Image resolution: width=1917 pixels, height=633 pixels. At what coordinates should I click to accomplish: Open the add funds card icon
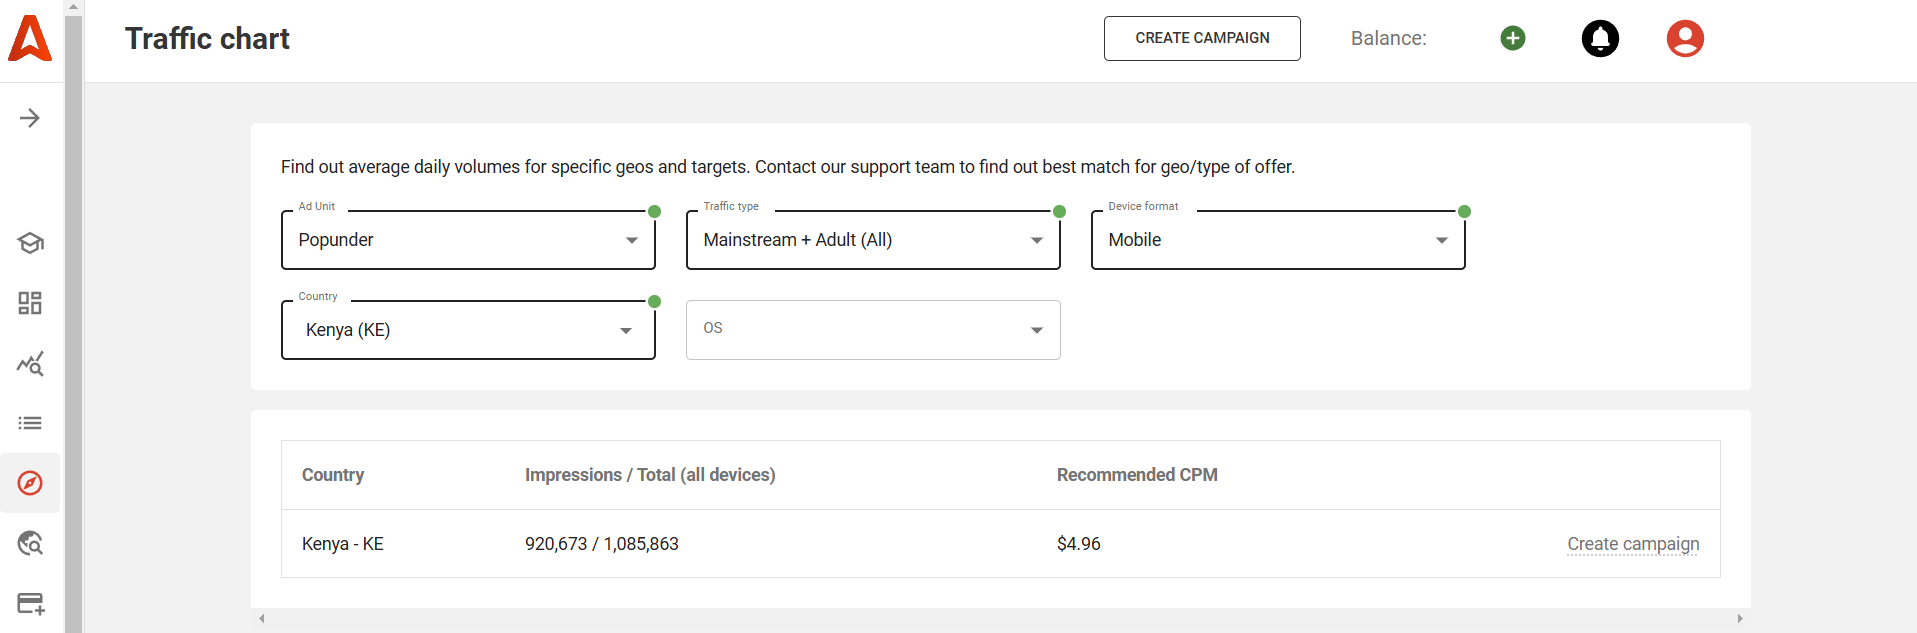(x=30, y=603)
